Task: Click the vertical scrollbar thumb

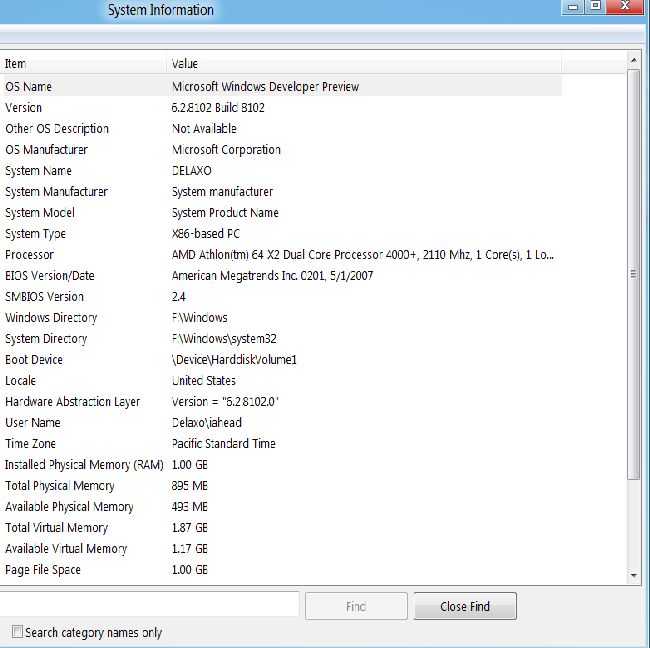Action: (x=633, y=274)
